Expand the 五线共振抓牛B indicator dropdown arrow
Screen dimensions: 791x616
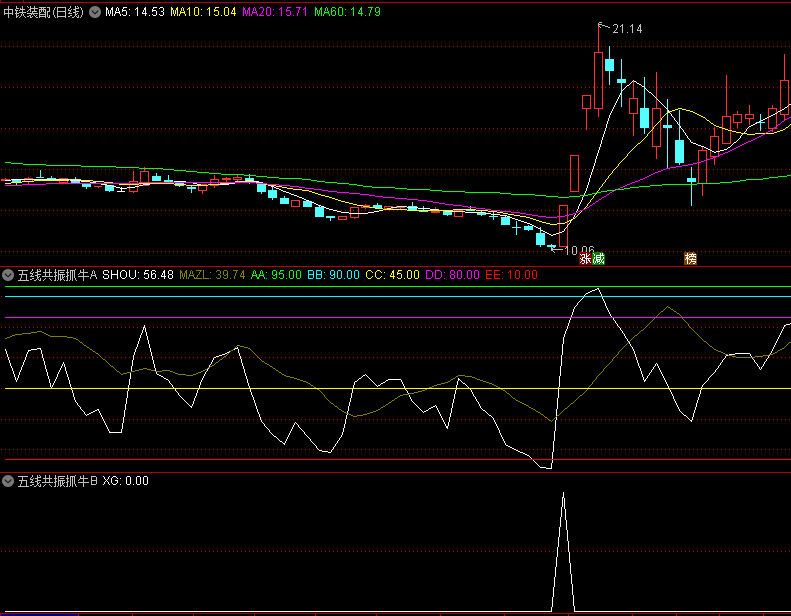(8, 481)
